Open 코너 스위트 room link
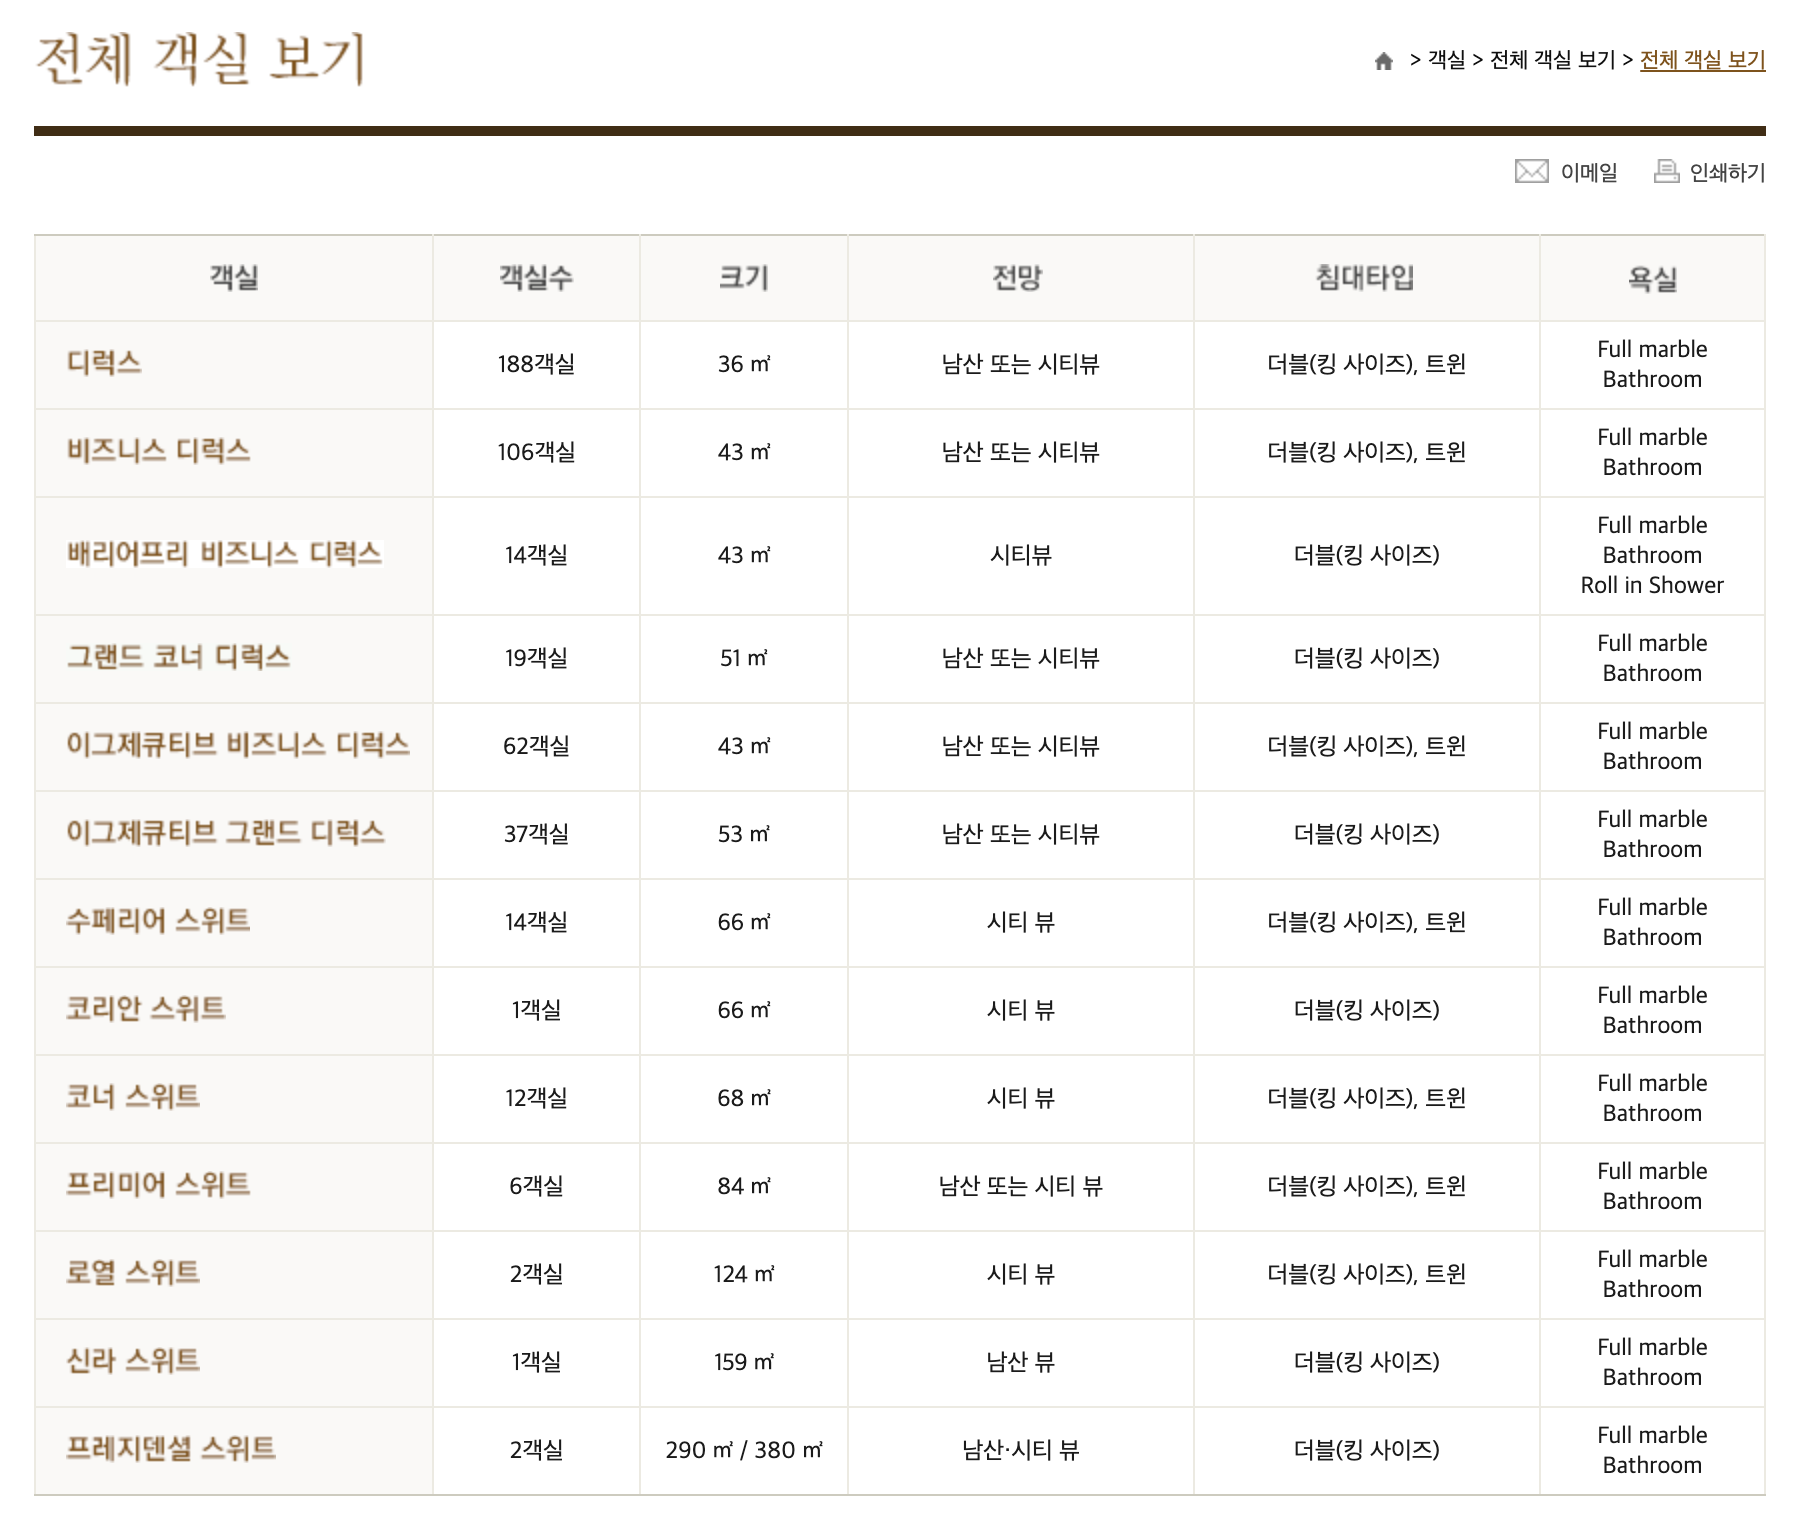This screenshot has height=1516, width=1794. coord(133,1096)
